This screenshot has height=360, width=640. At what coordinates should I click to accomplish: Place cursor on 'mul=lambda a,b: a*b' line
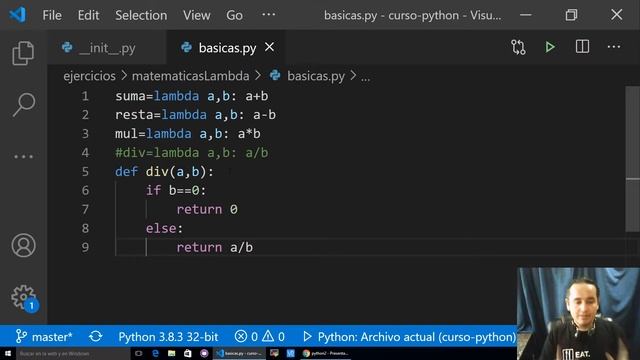pyautogui.click(x=188, y=133)
